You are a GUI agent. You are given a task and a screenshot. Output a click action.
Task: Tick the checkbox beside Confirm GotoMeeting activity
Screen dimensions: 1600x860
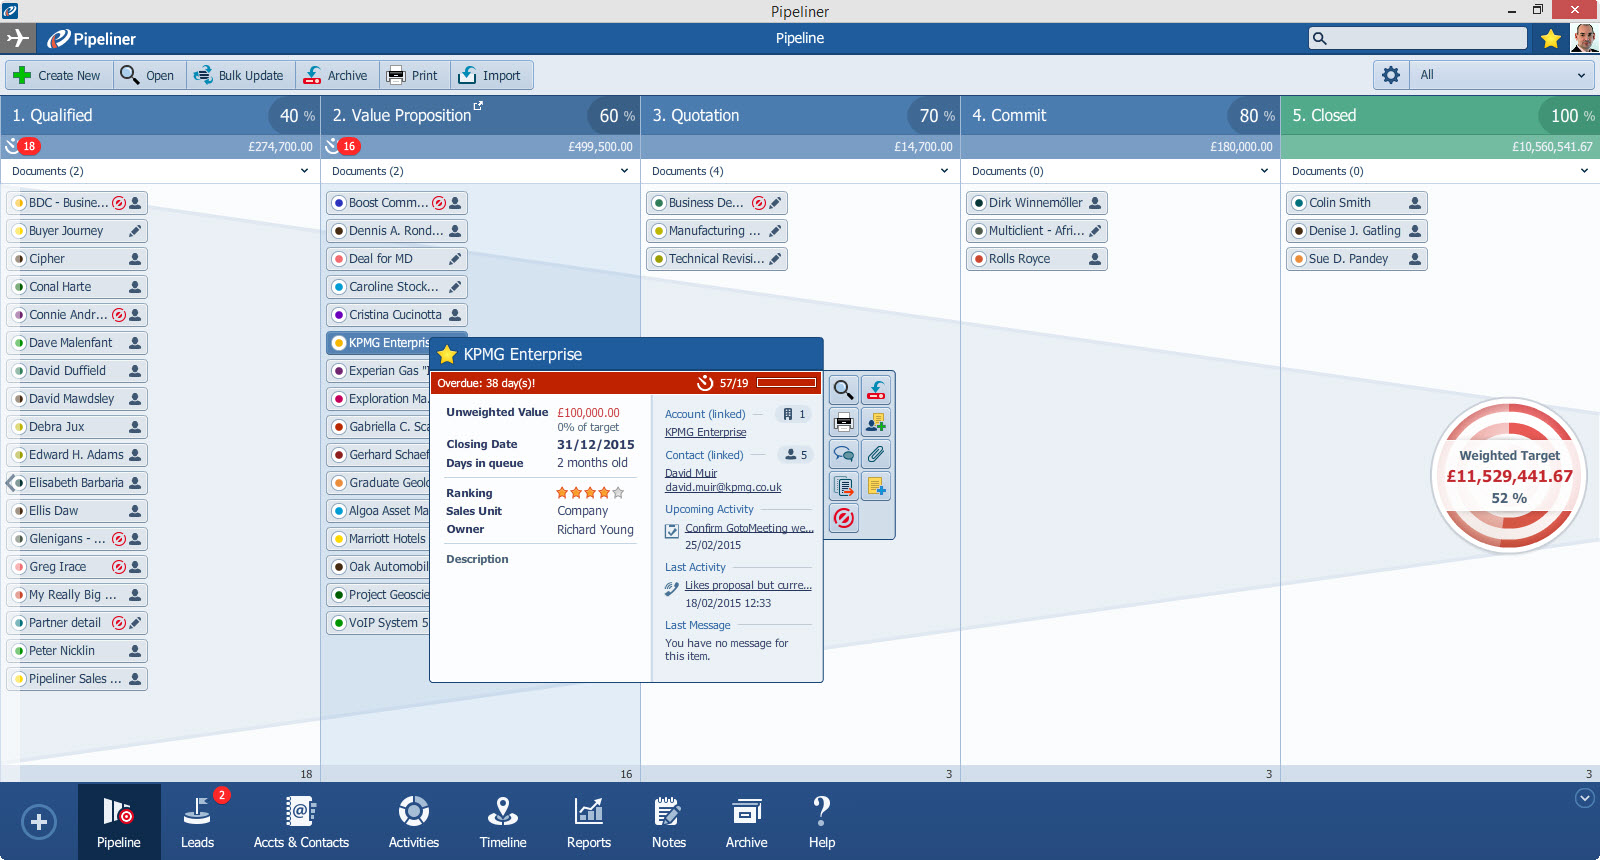(672, 531)
